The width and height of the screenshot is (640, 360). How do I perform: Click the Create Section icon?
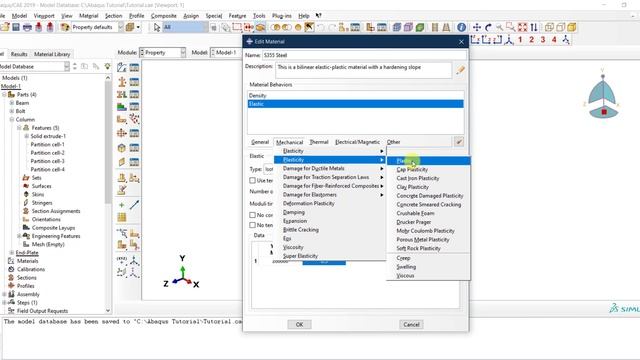click(x=122, y=82)
